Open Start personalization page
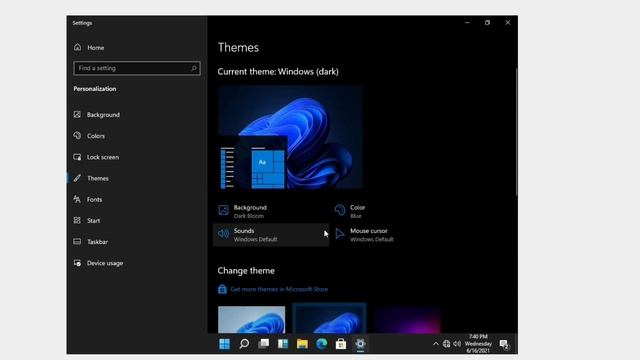This screenshot has width=640, height=360. click(87, 221)
